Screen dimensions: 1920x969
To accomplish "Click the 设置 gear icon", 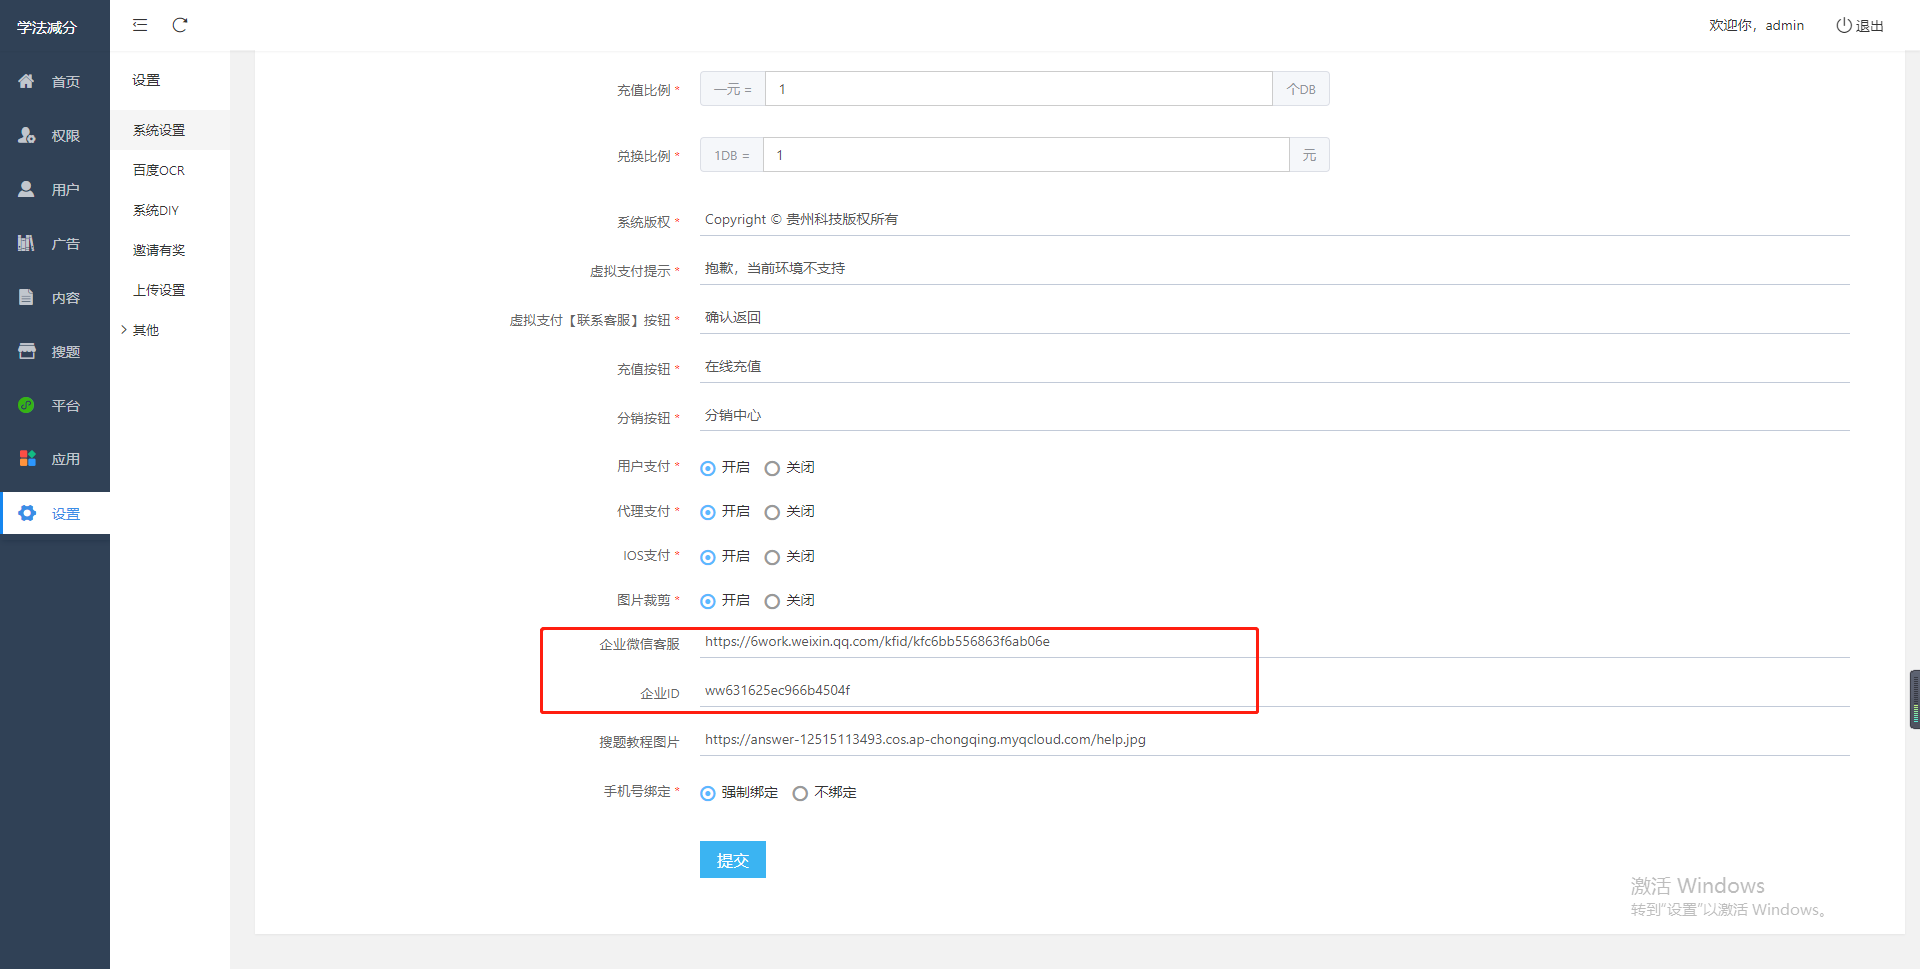I will pyautogui.click(x=27, y=513).
